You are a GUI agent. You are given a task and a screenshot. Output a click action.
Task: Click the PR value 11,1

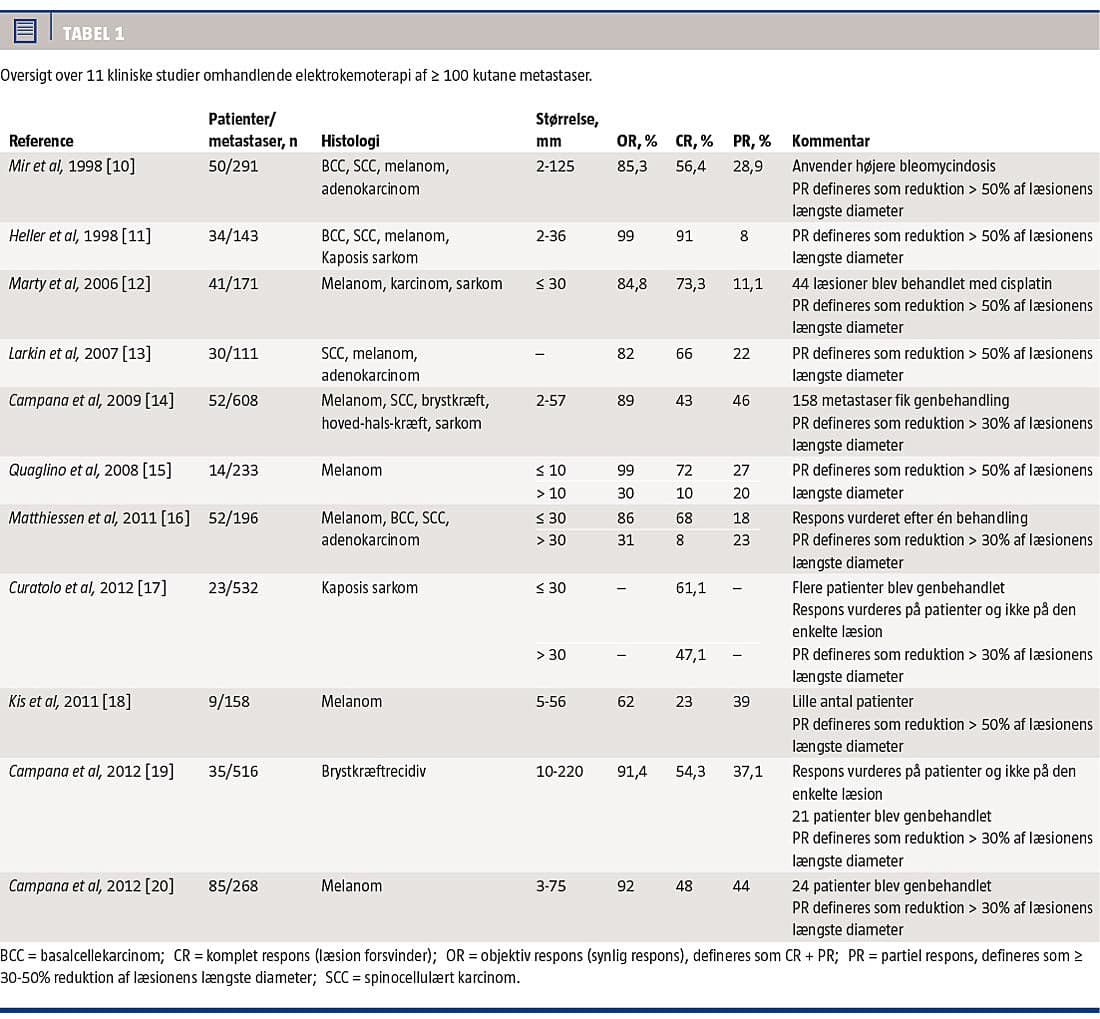click(x=748, y=284)
